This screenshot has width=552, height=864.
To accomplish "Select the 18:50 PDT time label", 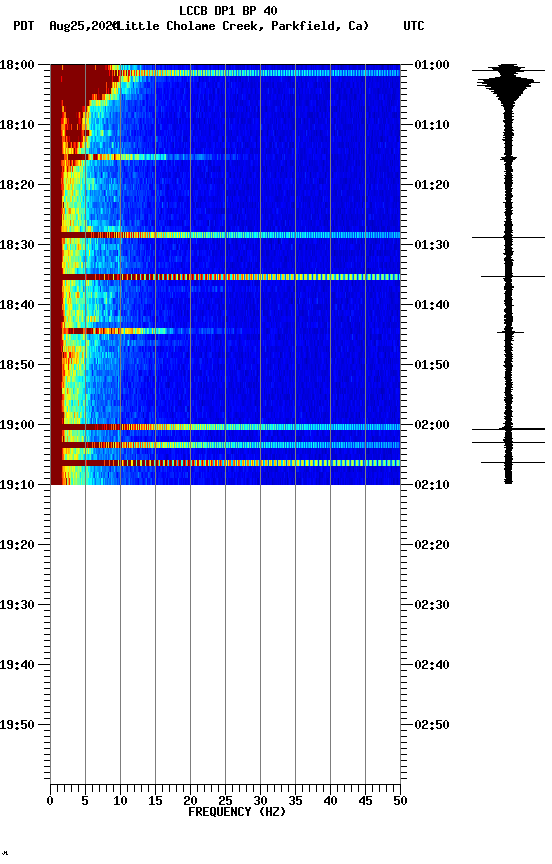I will tap(17, 365).
